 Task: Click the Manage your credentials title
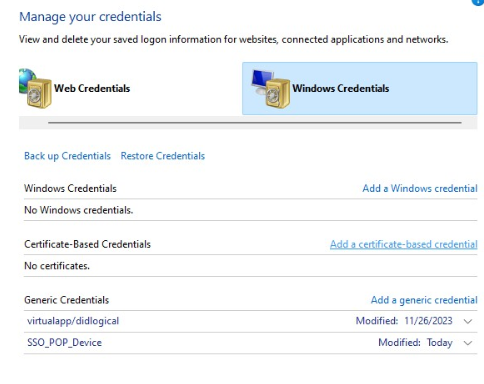(90, 17)
